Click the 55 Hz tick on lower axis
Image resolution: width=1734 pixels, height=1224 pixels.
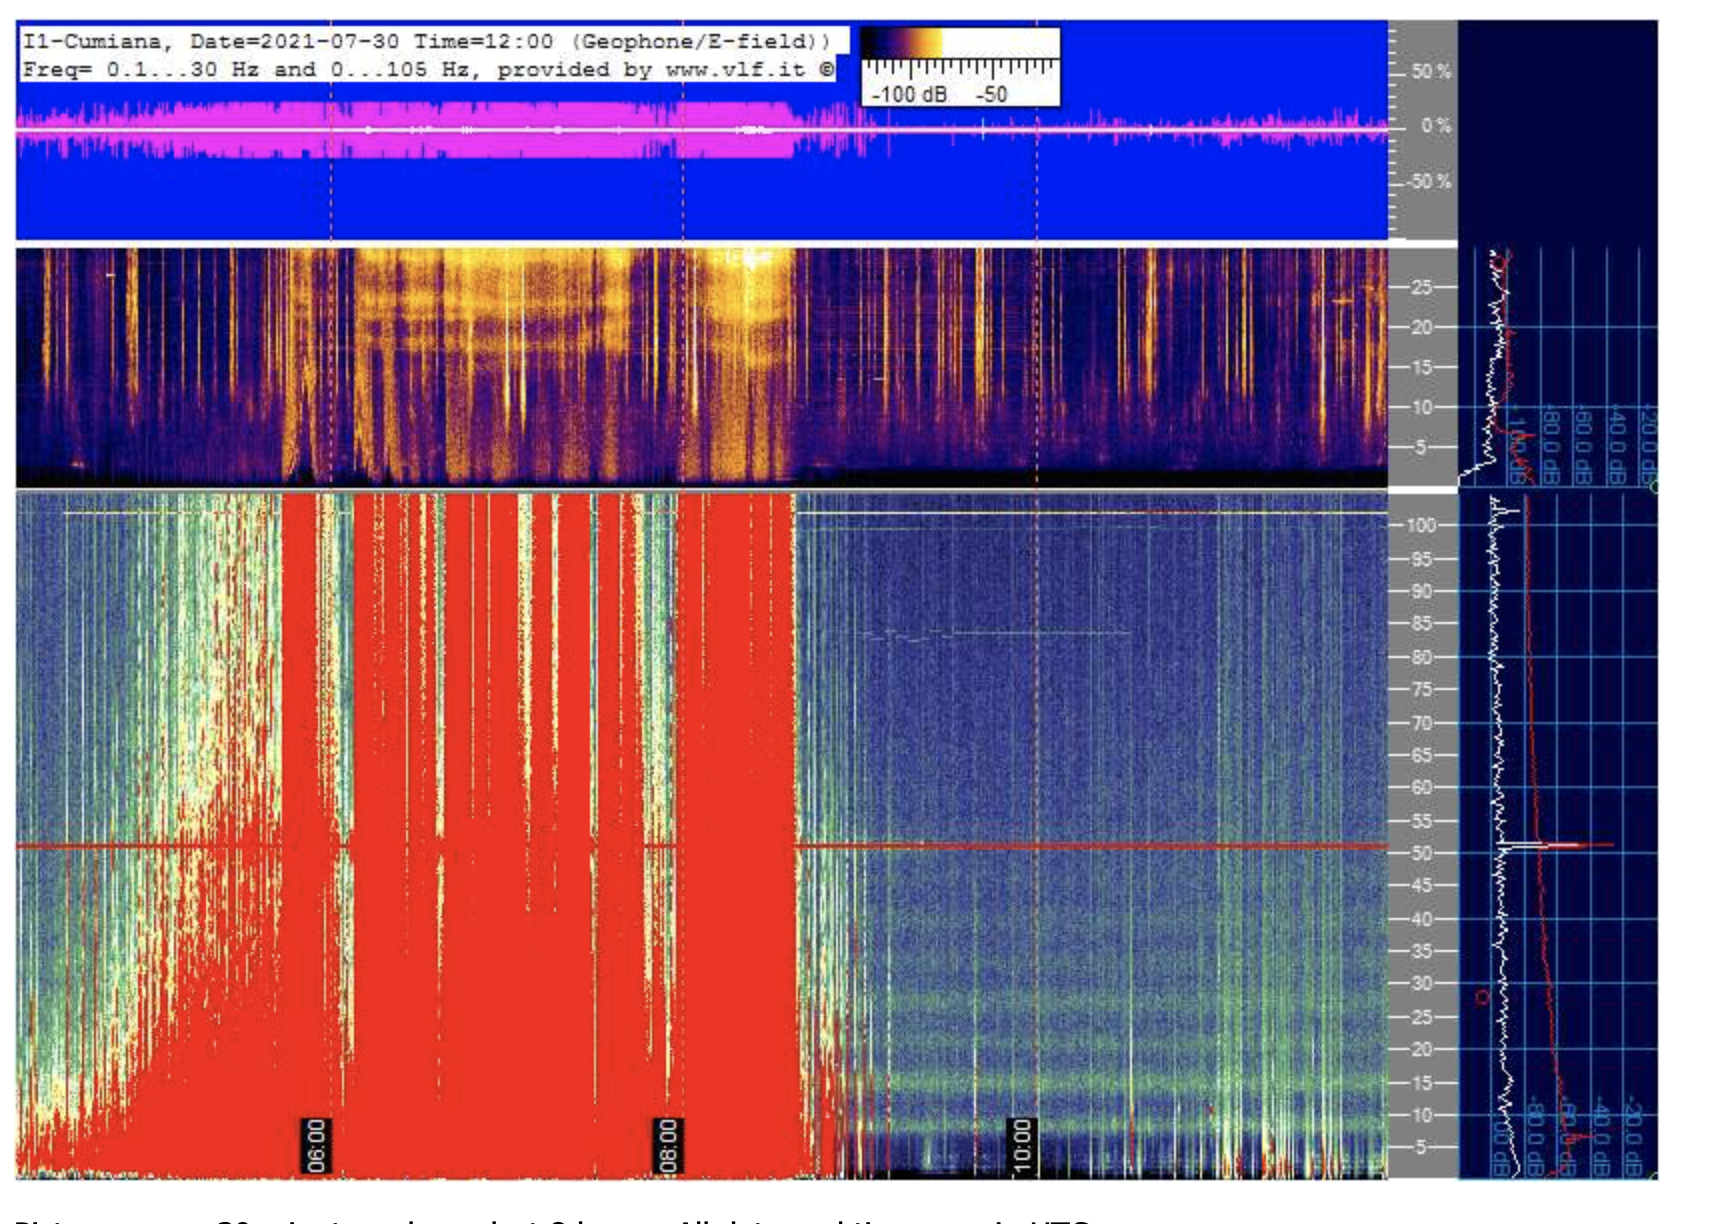coord(1421,821)
